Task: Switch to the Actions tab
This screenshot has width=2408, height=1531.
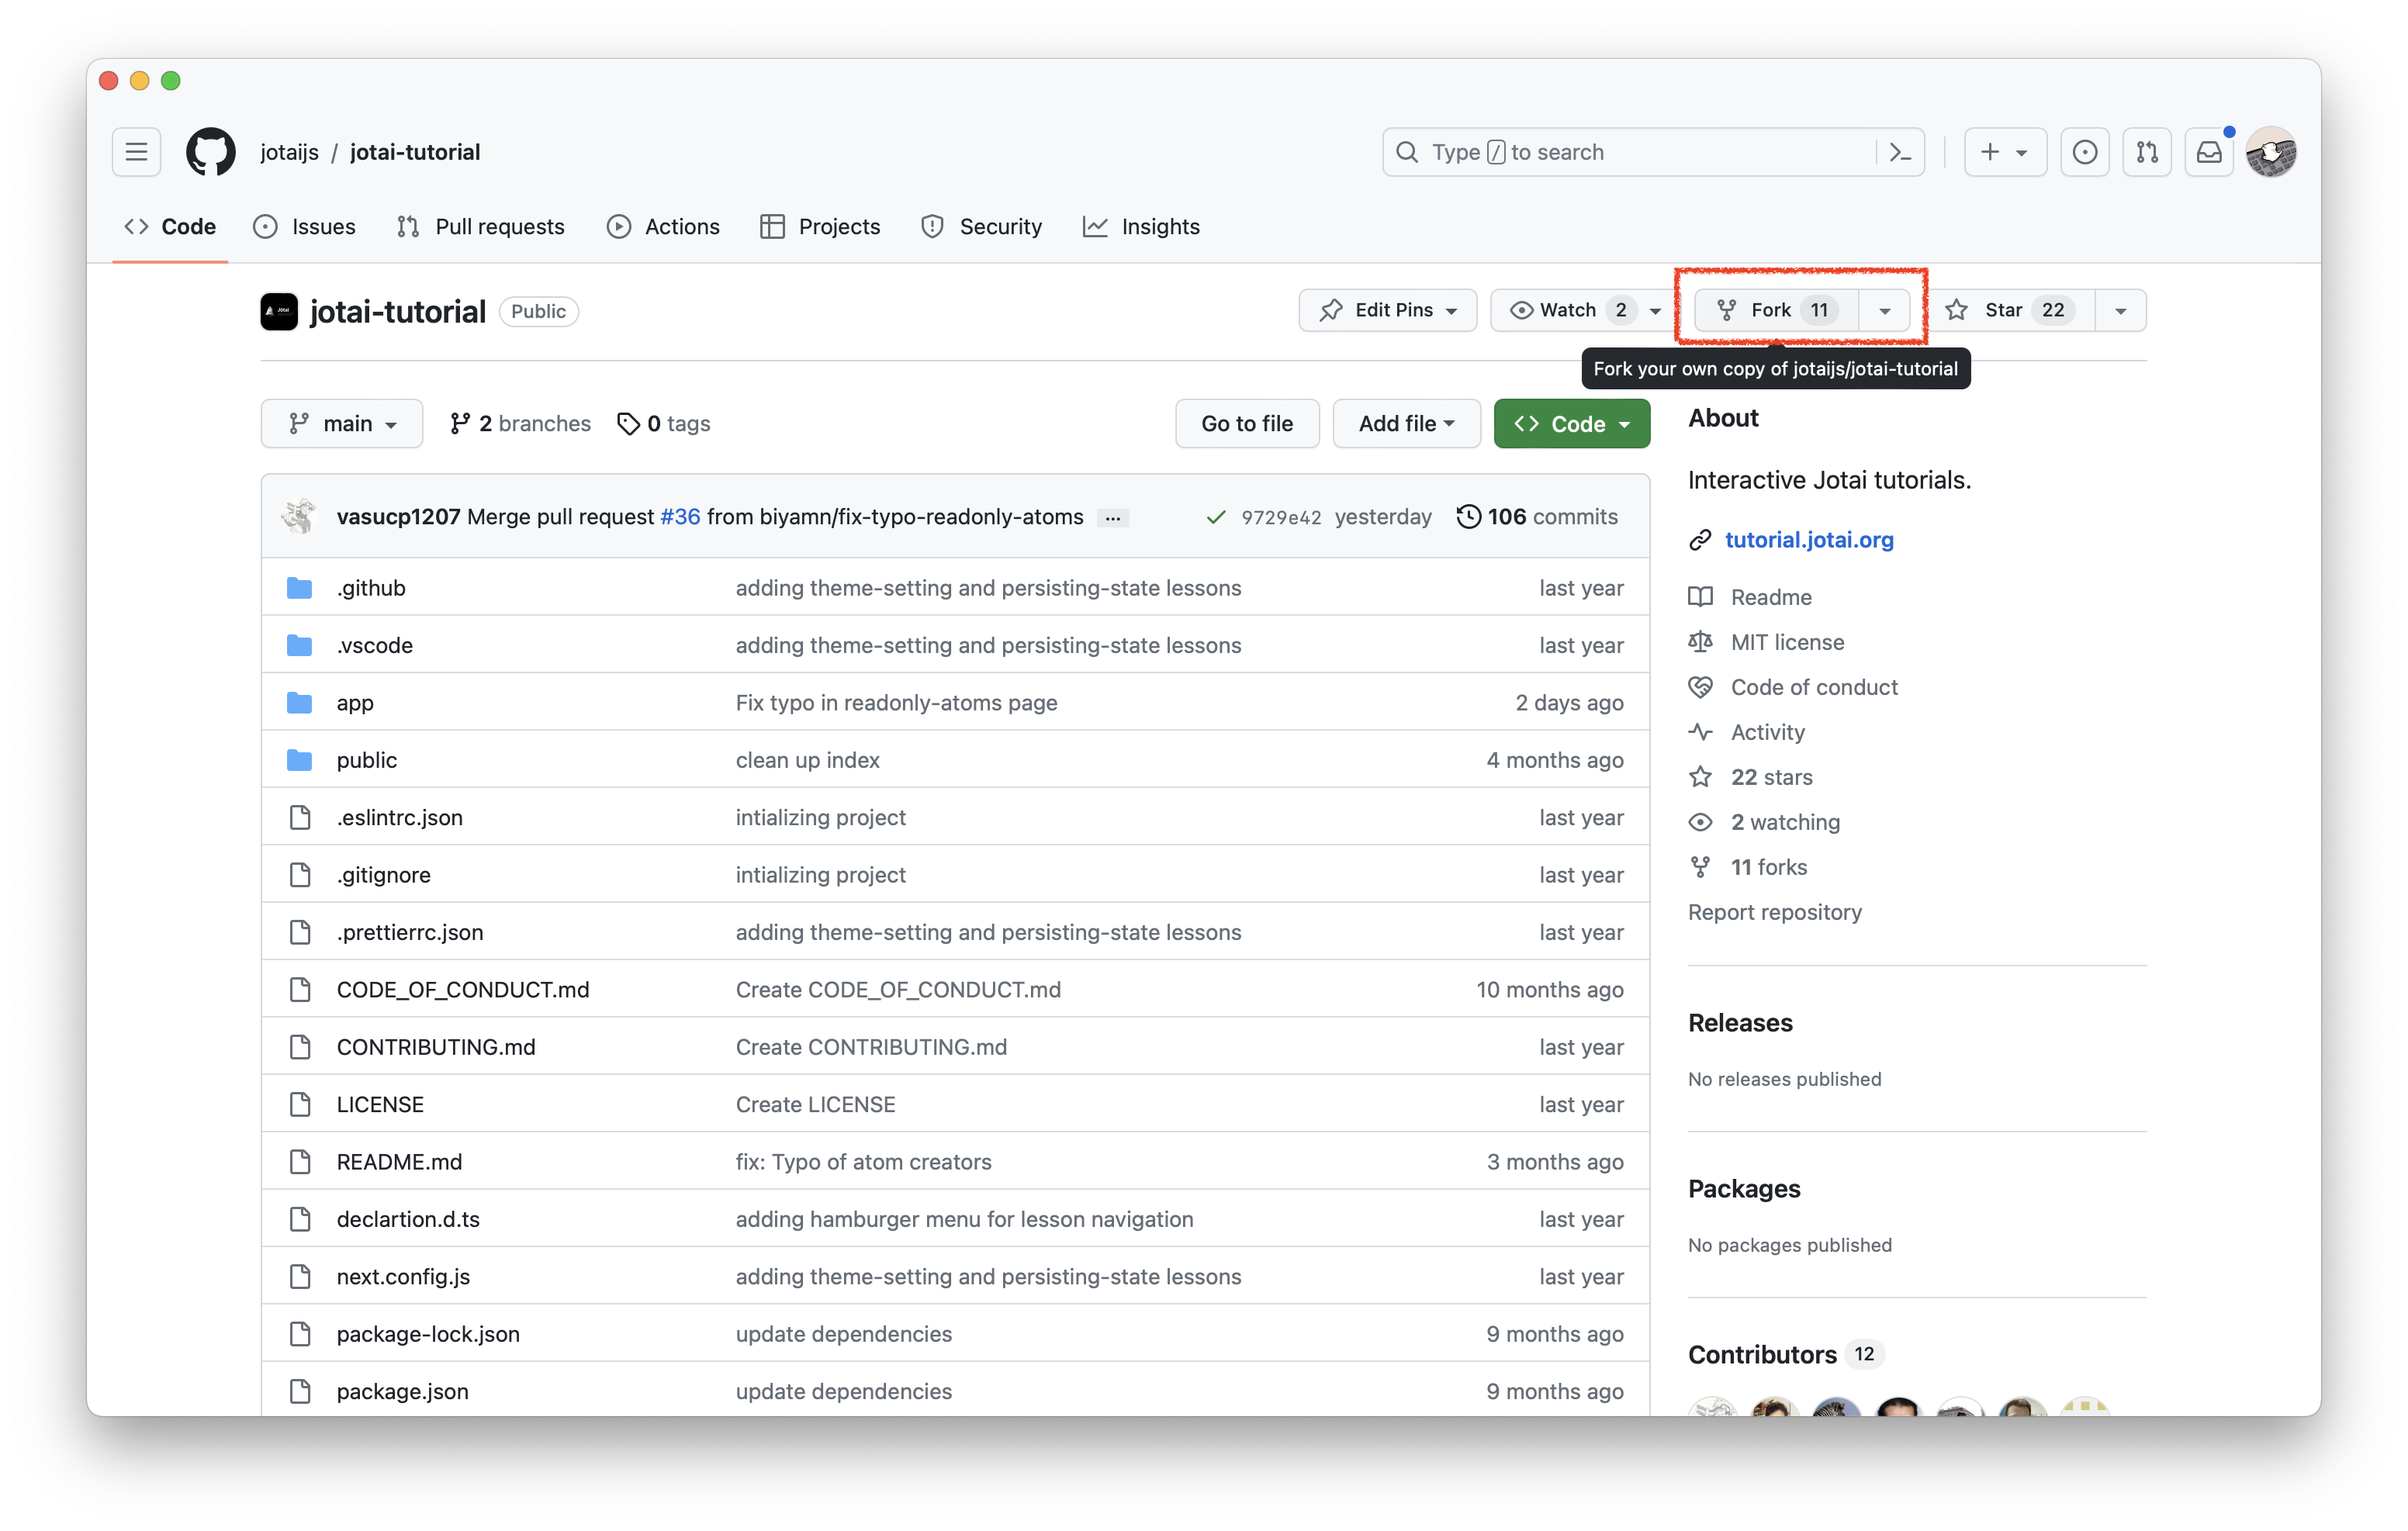Action: click(x=663, y=227)
